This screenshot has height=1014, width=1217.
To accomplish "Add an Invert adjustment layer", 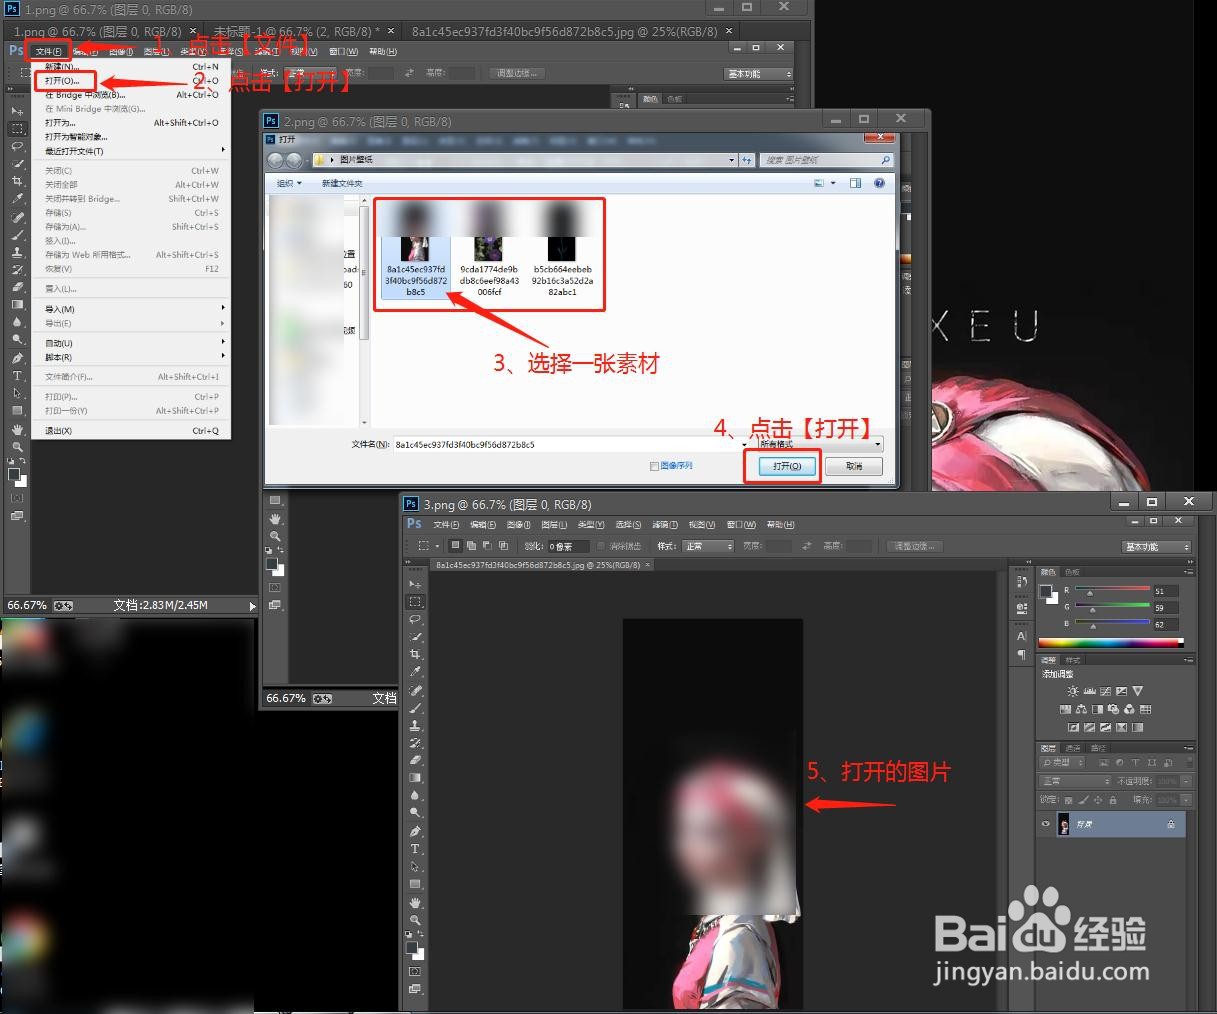I will 1073,727.
